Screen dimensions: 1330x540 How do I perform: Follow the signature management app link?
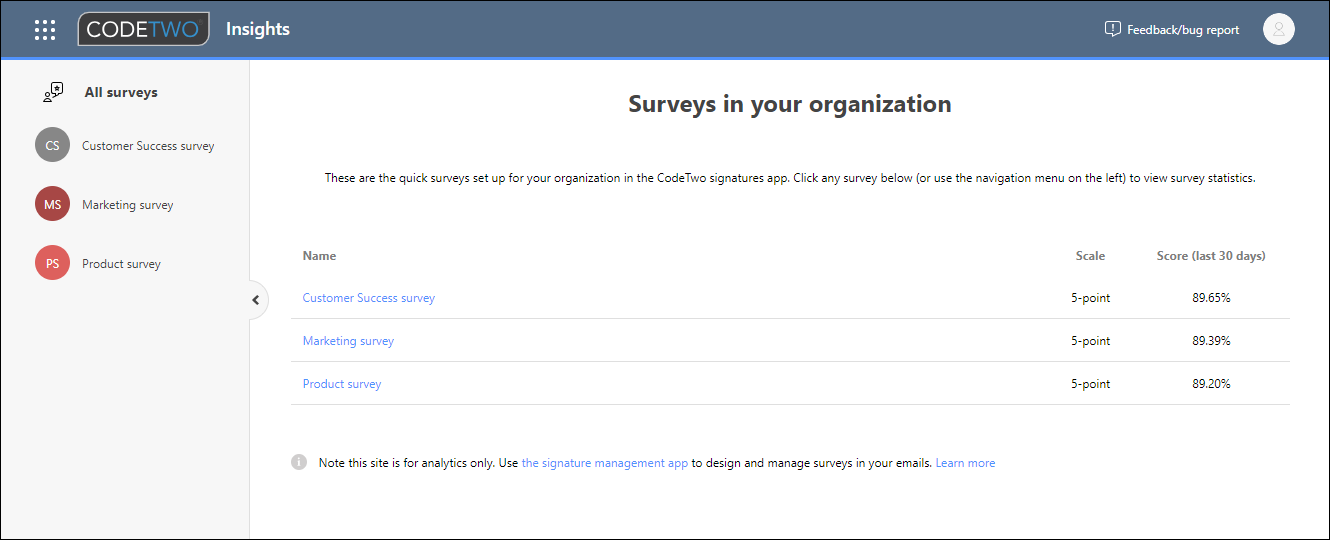pos(605,463)
